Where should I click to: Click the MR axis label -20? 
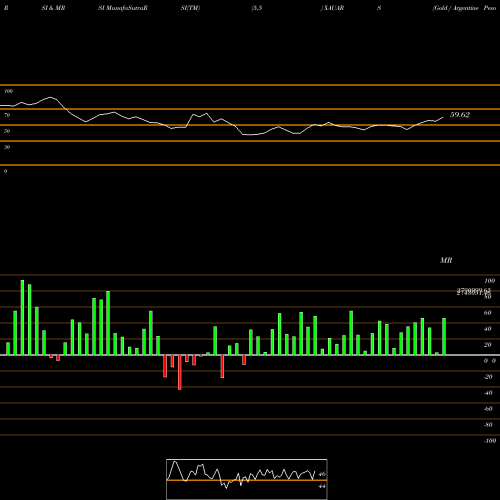(x=488, y=377)
